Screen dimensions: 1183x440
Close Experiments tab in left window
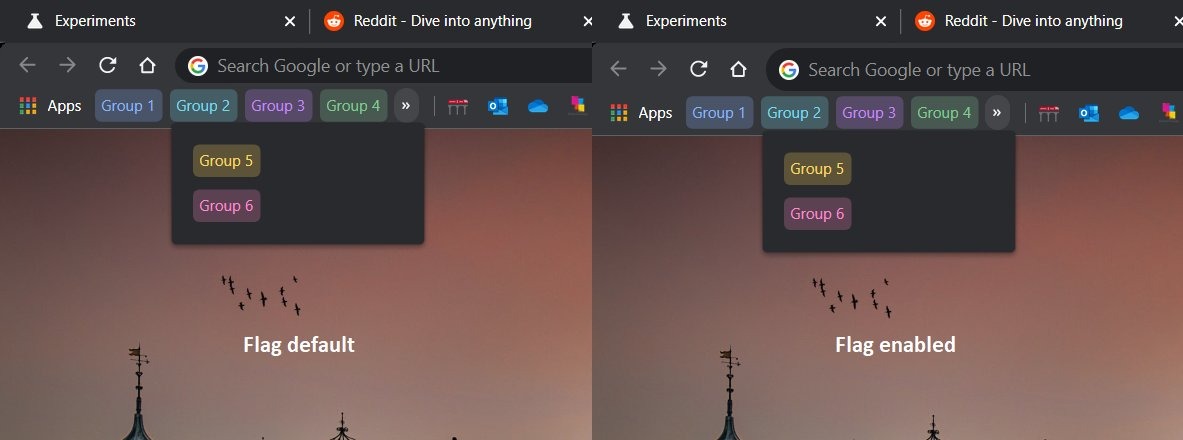click(290, 22)
